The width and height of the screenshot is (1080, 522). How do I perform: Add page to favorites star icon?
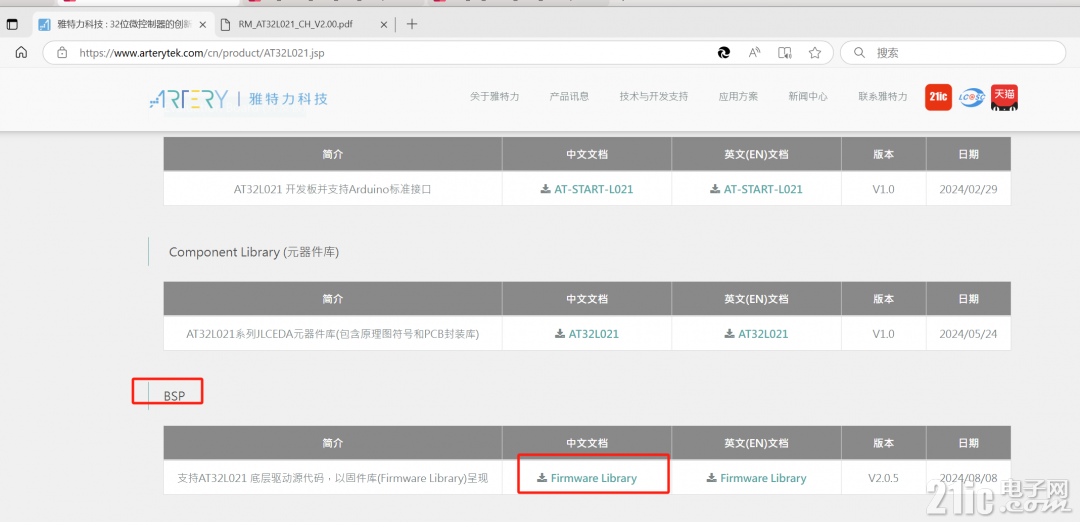[815, 52]
